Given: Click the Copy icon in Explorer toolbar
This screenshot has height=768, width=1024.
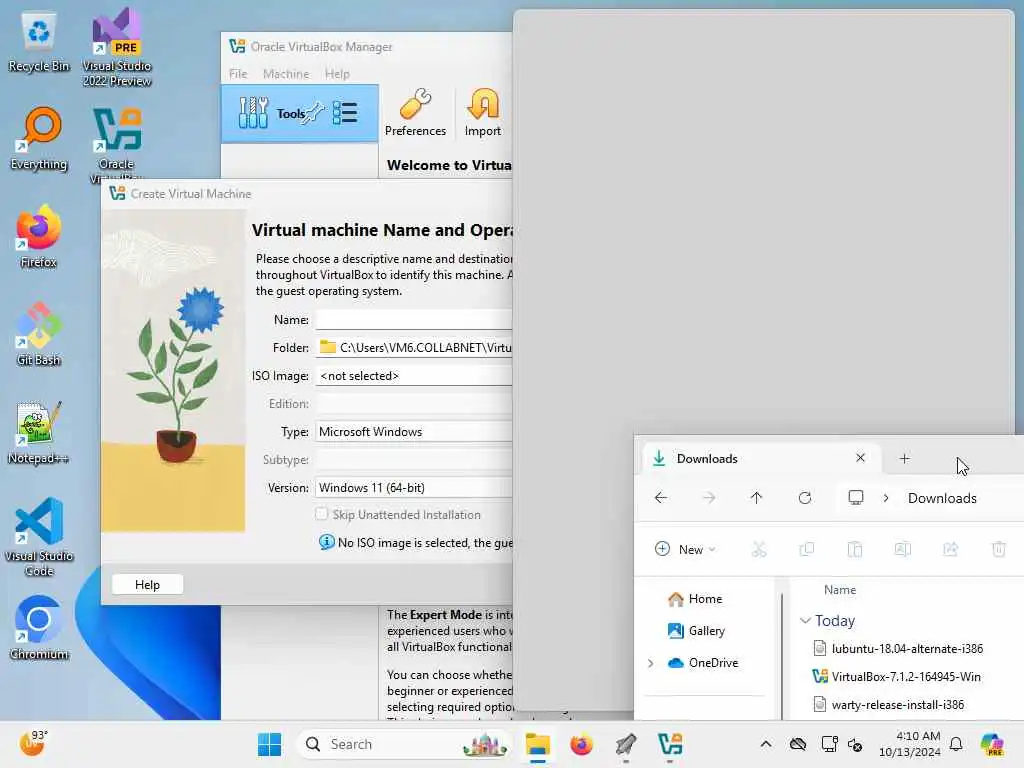Looking at the screenshot, I should [x=807, y=549].
